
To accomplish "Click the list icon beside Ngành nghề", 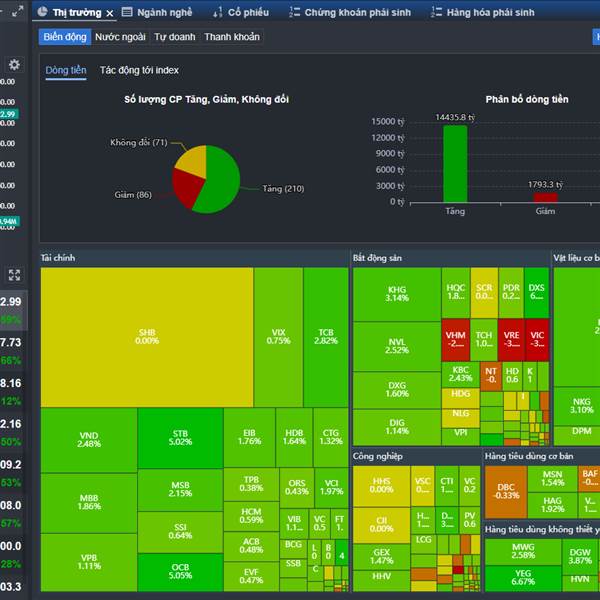I will (127, 12).
